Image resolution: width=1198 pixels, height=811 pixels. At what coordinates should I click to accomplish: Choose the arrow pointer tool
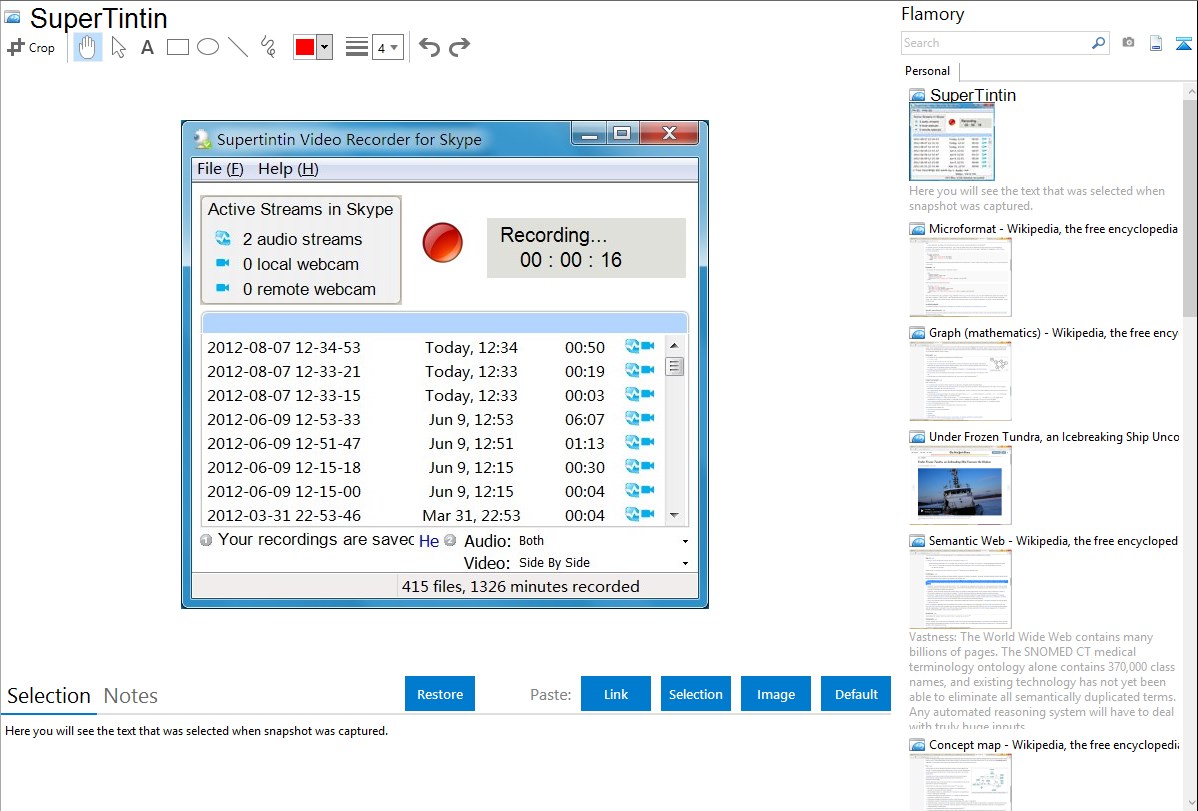point(118,47)
